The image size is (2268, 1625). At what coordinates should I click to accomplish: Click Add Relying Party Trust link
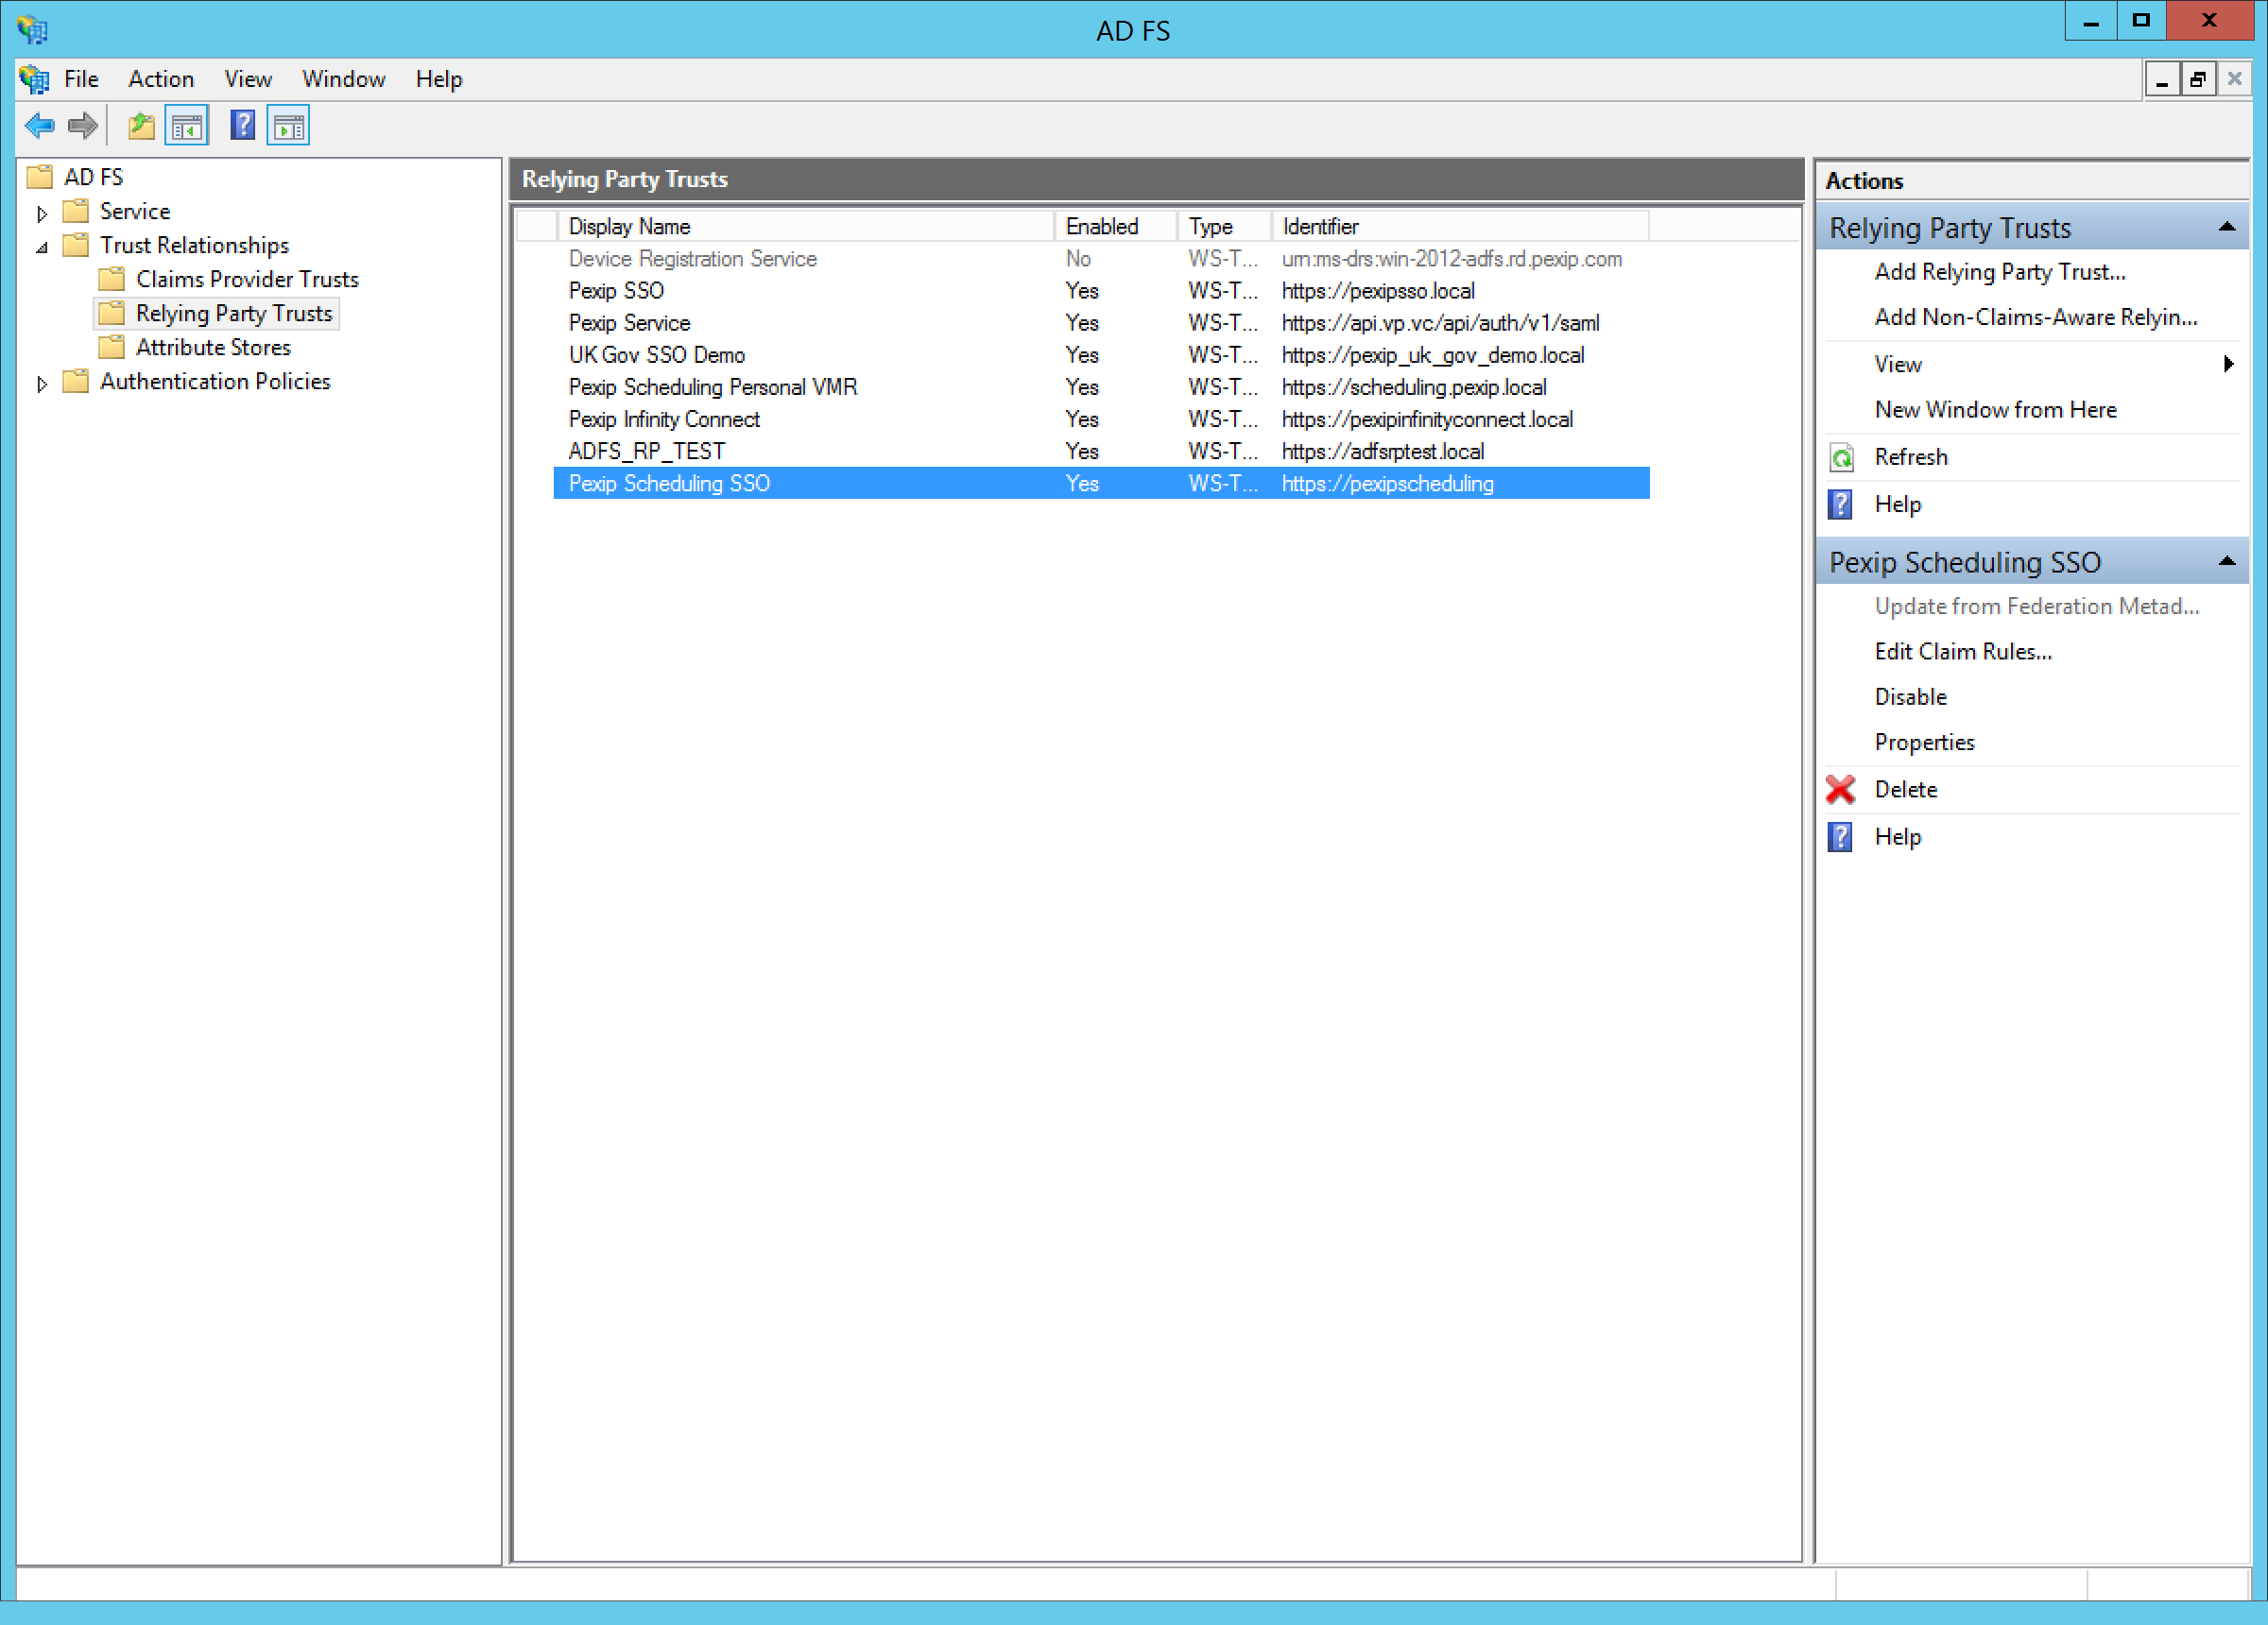(1999, 272)
